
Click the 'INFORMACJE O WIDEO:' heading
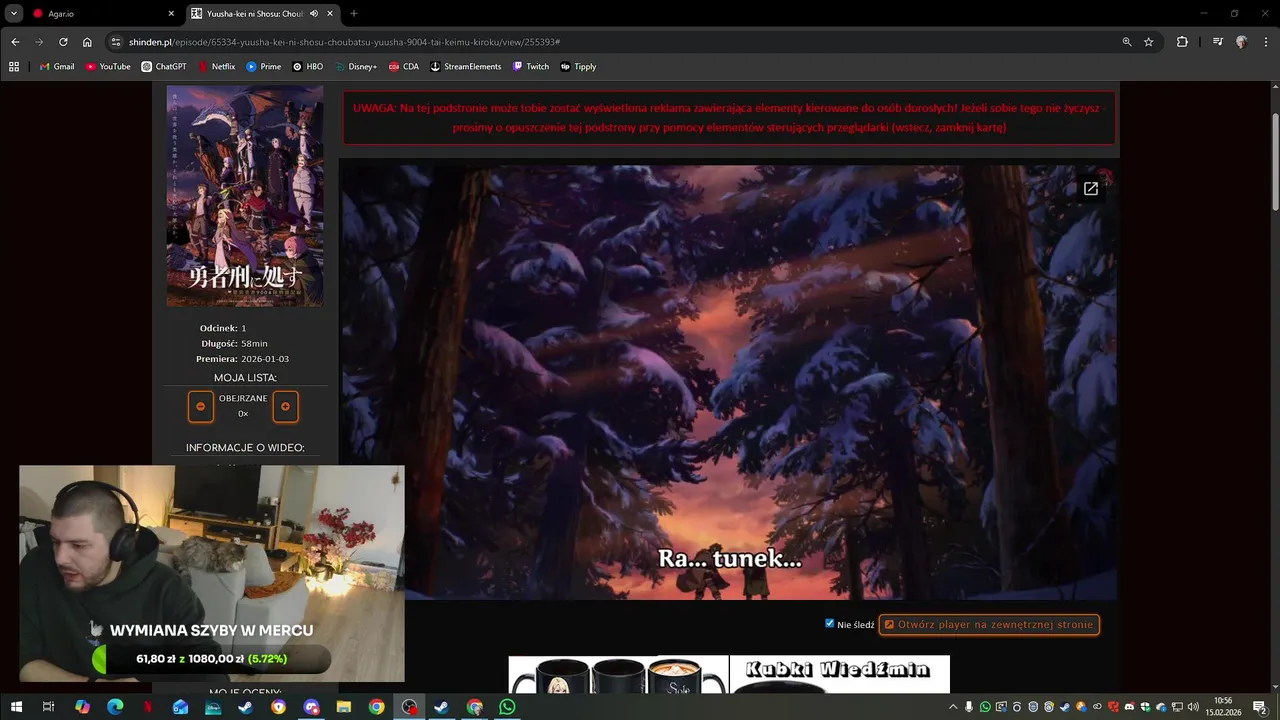(x=245, y=448)
